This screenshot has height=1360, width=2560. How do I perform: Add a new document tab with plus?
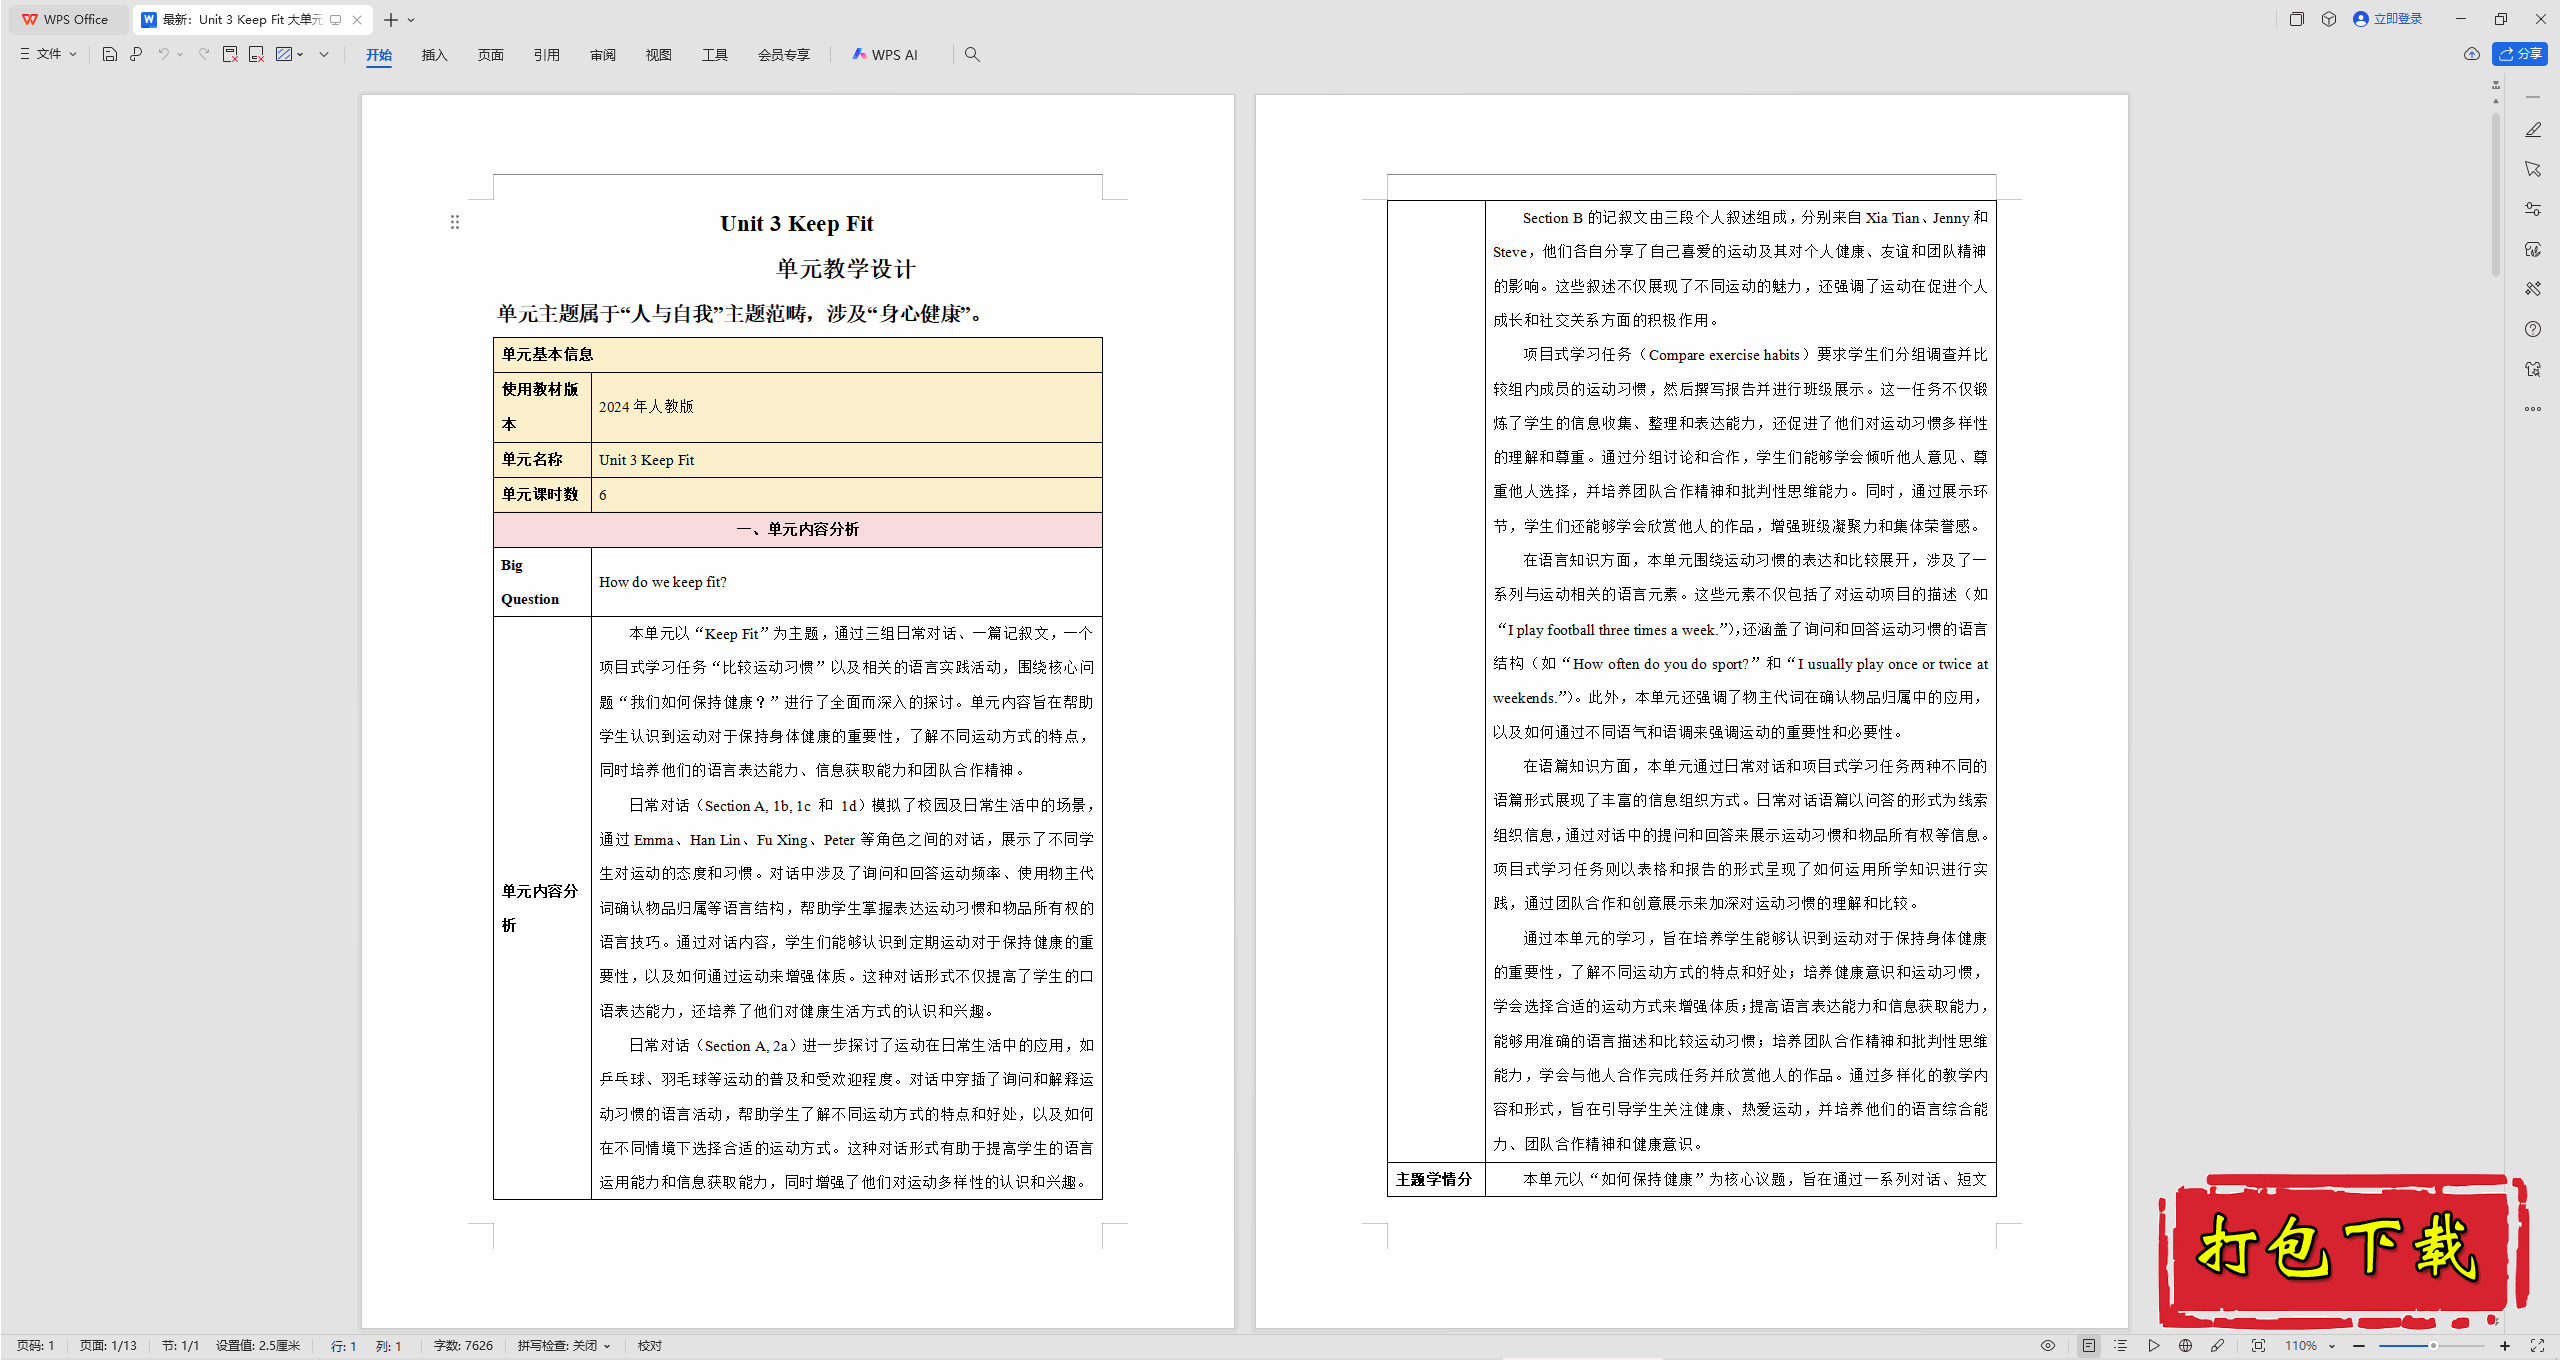tap(390, 20)
